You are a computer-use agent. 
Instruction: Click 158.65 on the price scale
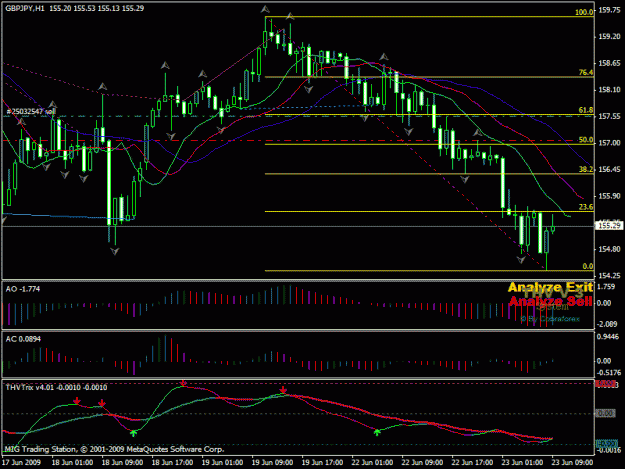pyautogui.click(x=609, y=63)
